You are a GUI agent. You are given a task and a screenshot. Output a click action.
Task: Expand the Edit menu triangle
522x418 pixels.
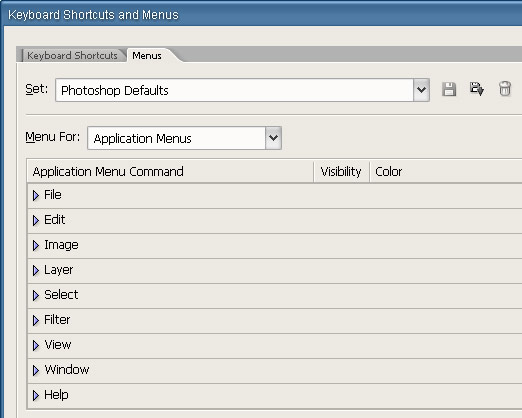pos(36,220)
